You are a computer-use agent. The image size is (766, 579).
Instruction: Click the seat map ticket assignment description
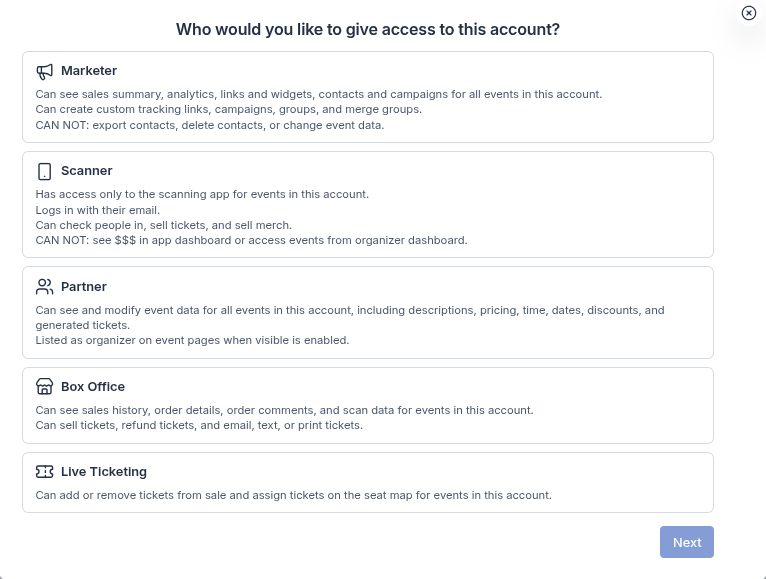point(294,495)
